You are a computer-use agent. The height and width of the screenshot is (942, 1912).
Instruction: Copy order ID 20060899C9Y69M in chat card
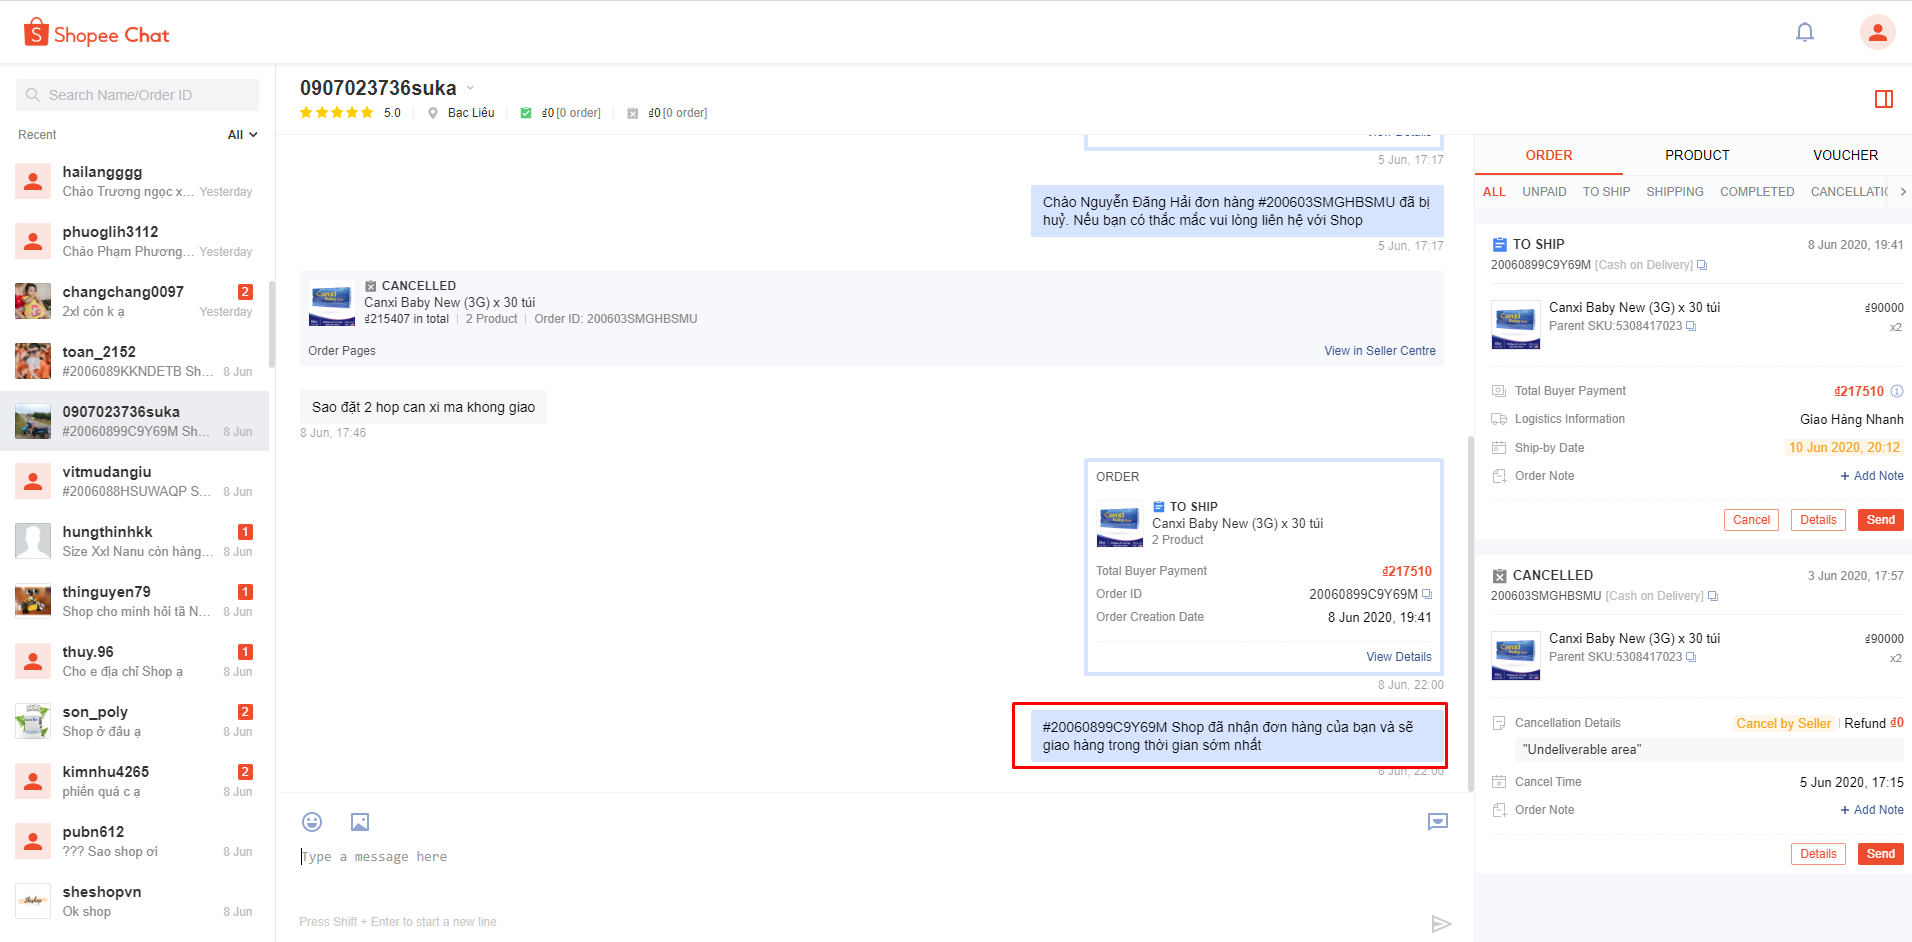[1427, 594]
